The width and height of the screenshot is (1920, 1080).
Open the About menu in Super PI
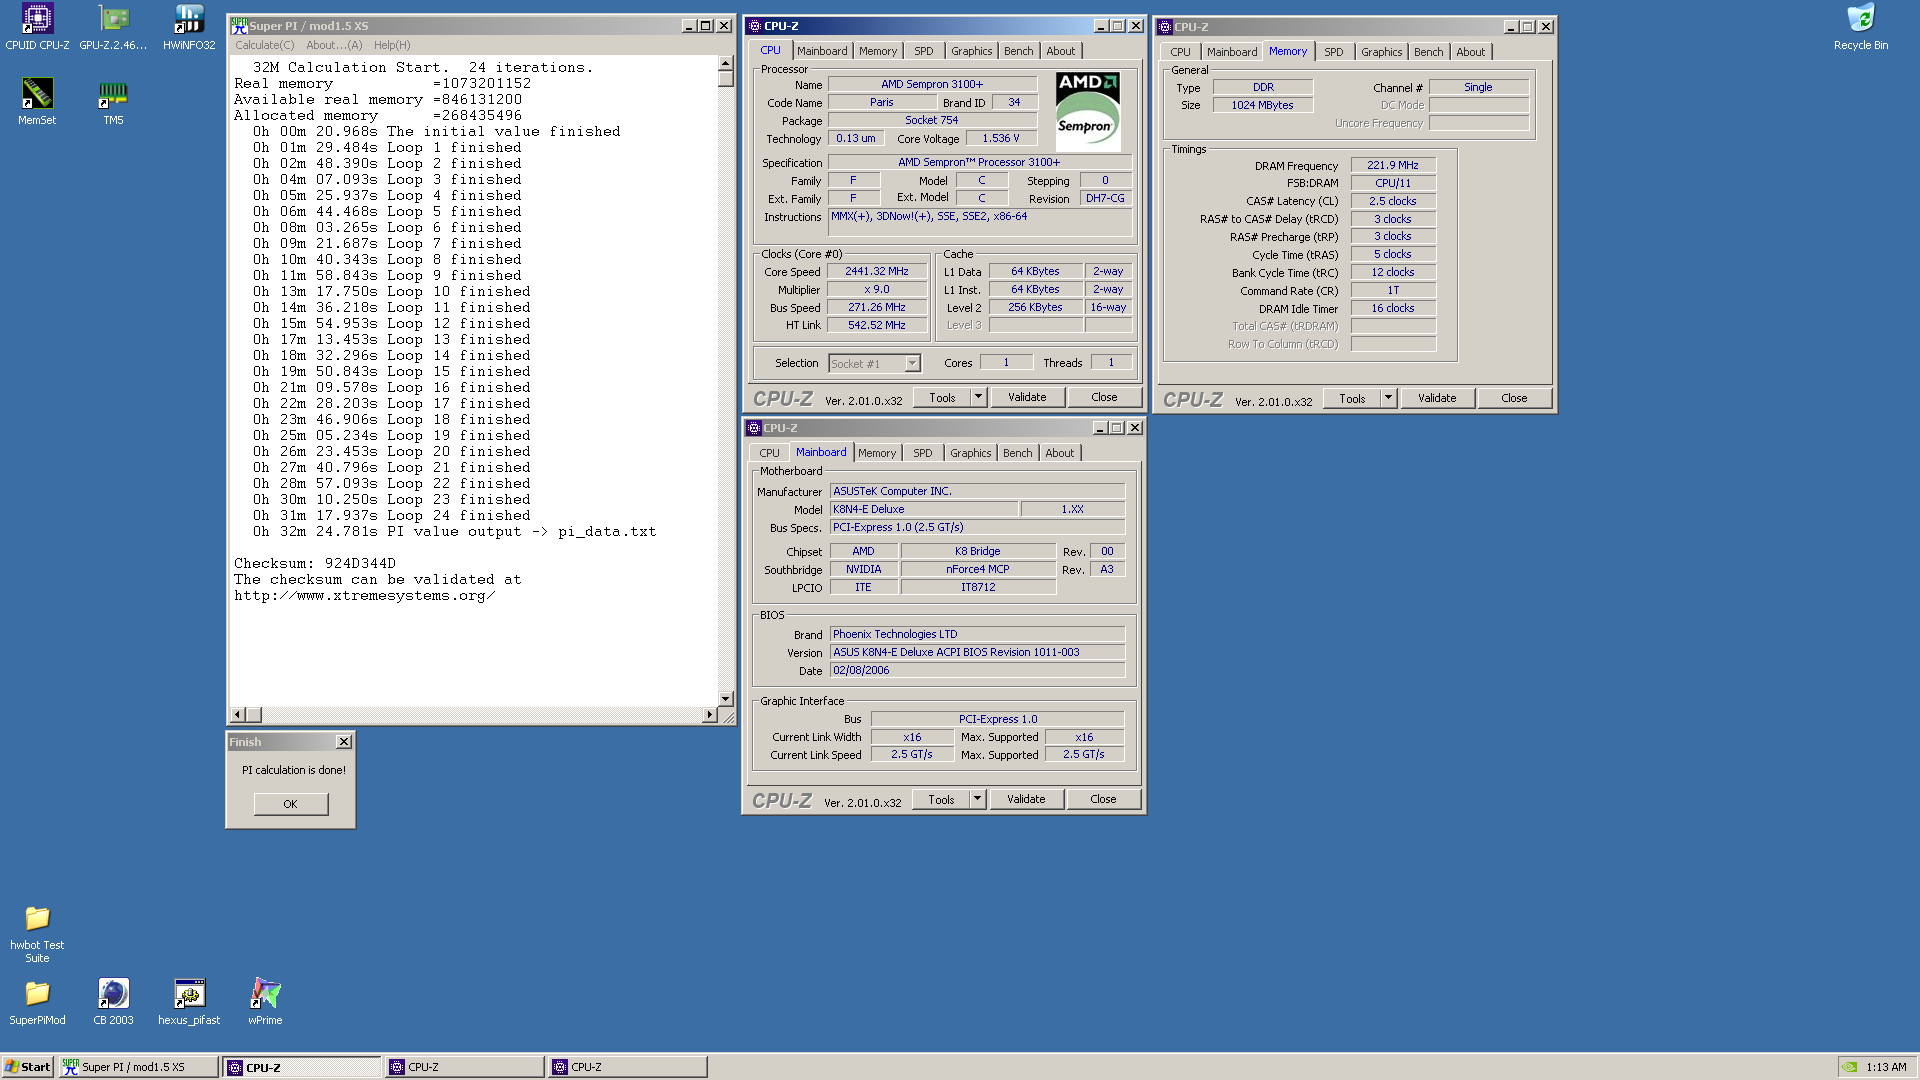click(x=334, y=45)
